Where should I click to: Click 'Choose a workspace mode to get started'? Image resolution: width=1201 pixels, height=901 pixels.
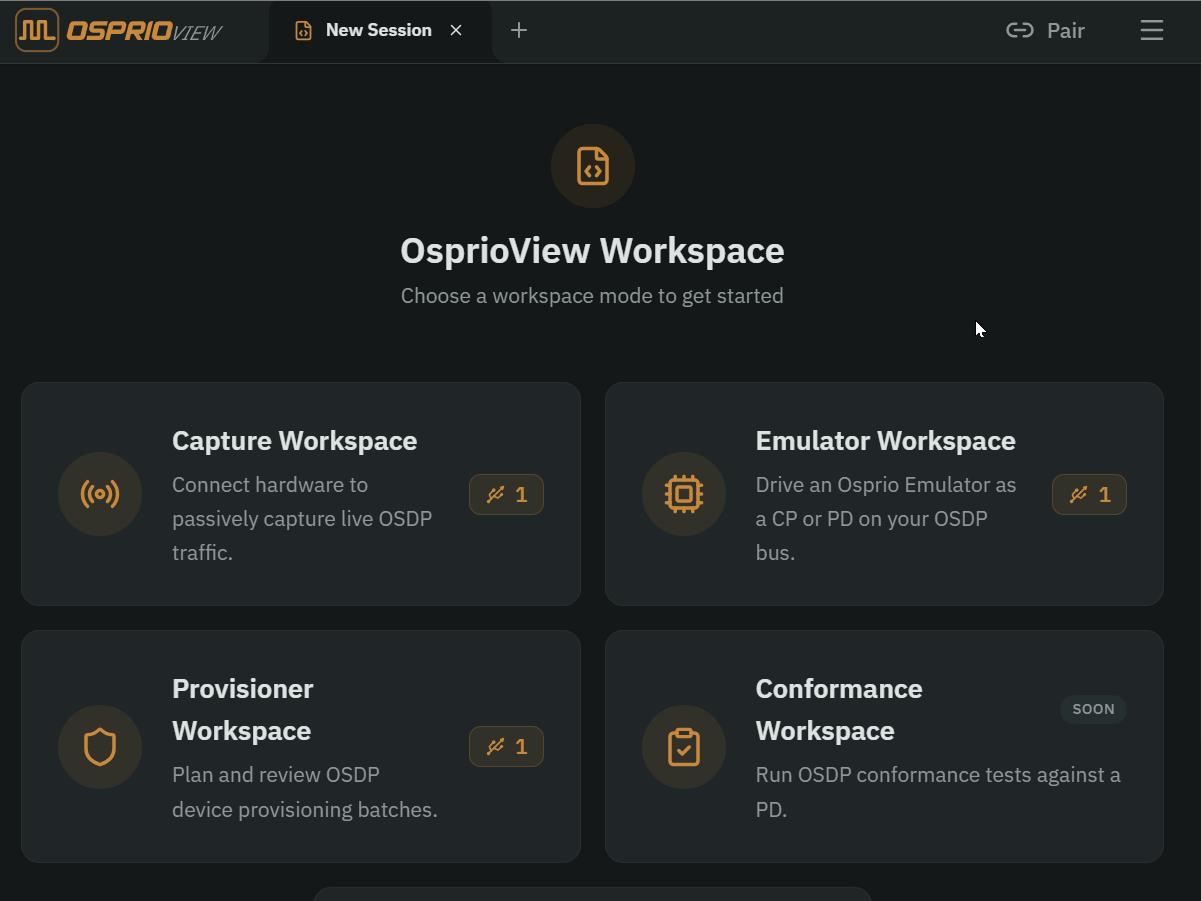pos(592,296)
